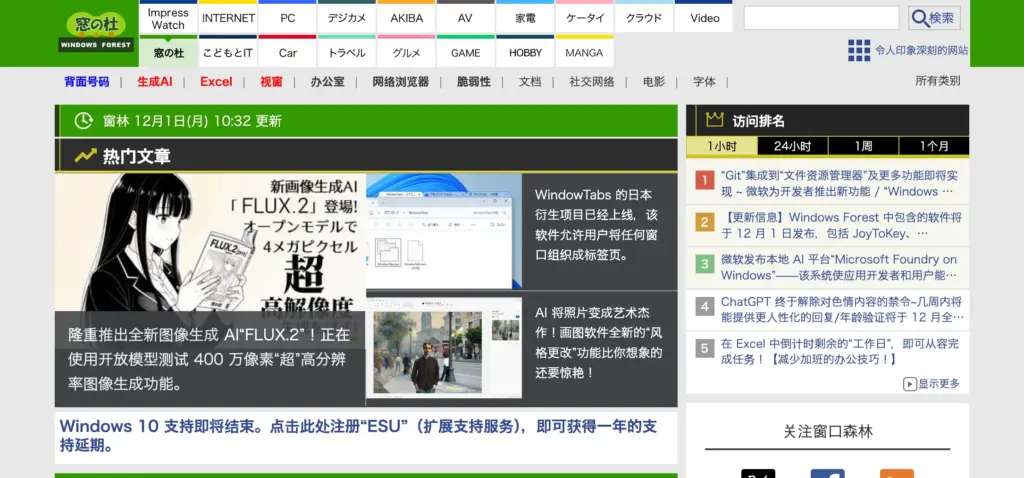Open the ChatGPT 解除禁令 ranking article
The image size is (1024, 478).
click(842, 310)
